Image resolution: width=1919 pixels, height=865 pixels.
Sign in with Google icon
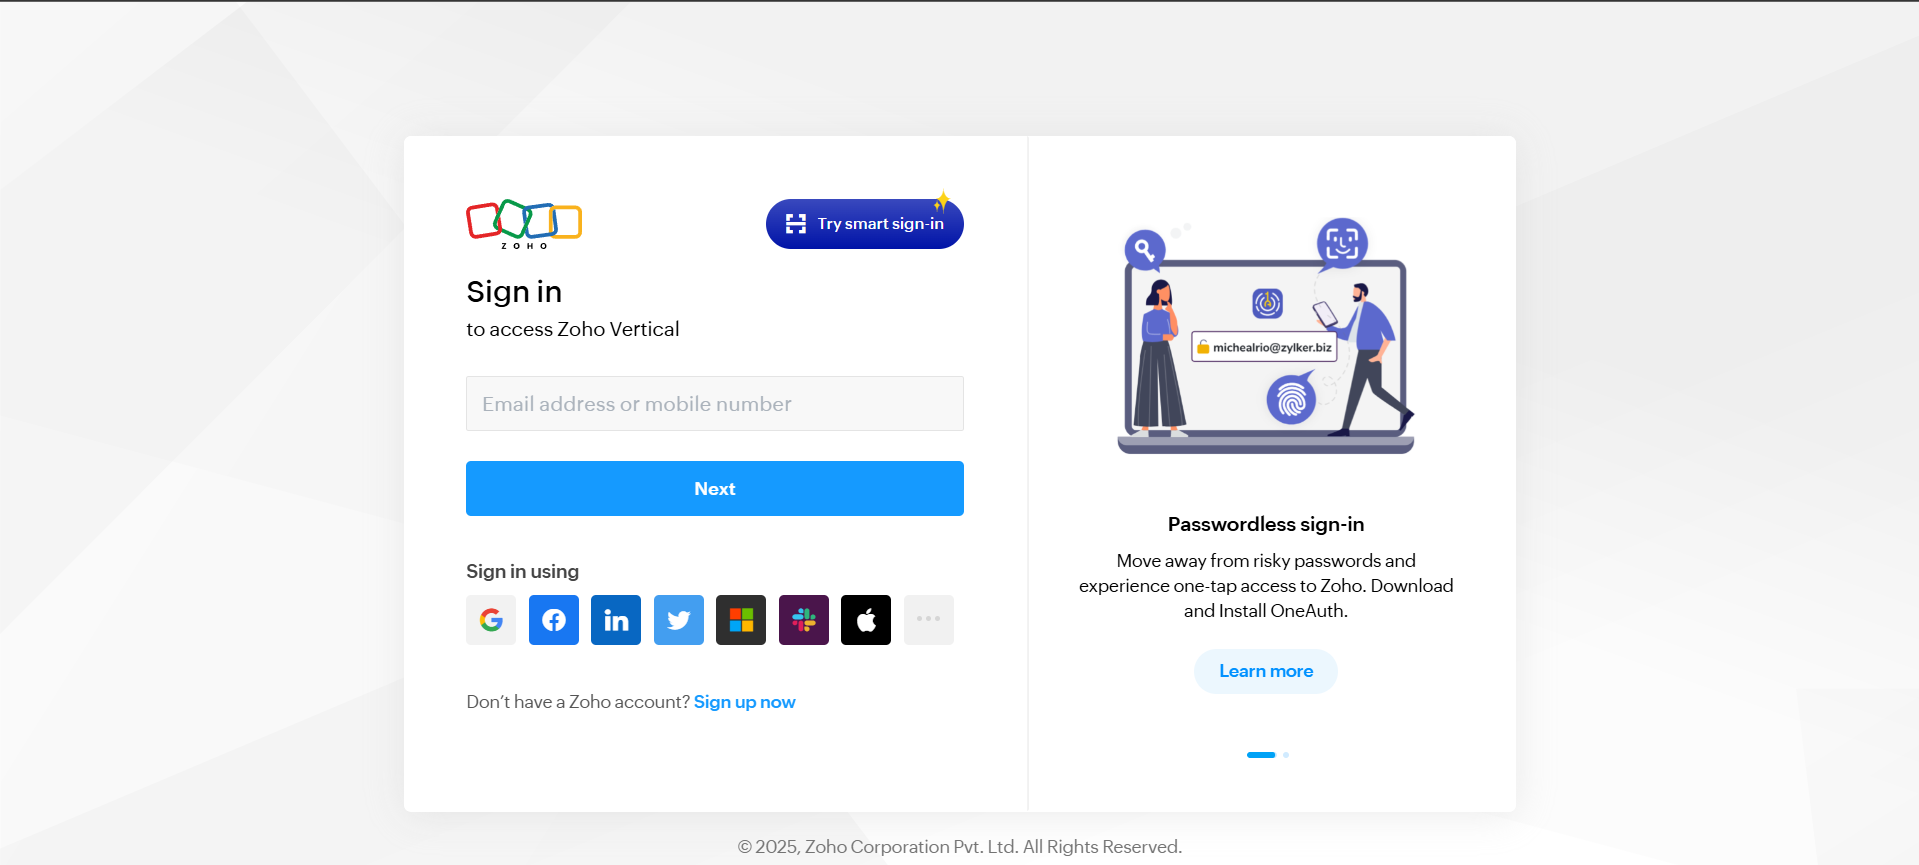click(x=491, y=620)
